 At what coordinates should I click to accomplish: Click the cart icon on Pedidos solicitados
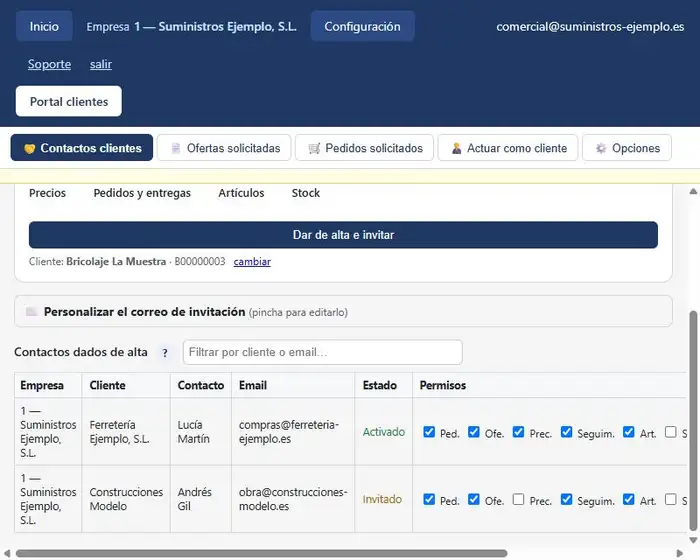pos(314,148)
